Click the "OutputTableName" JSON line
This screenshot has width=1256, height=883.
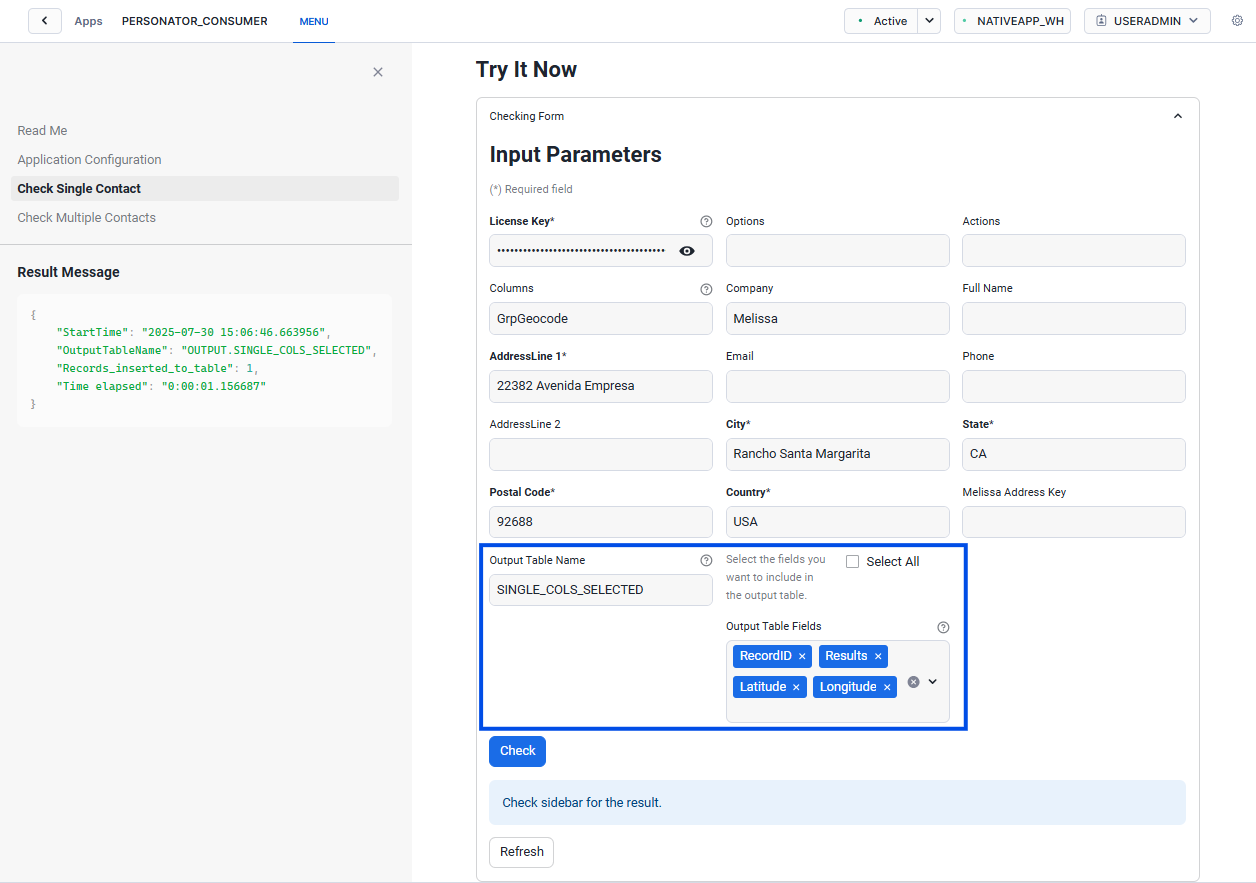pos(217,351)
